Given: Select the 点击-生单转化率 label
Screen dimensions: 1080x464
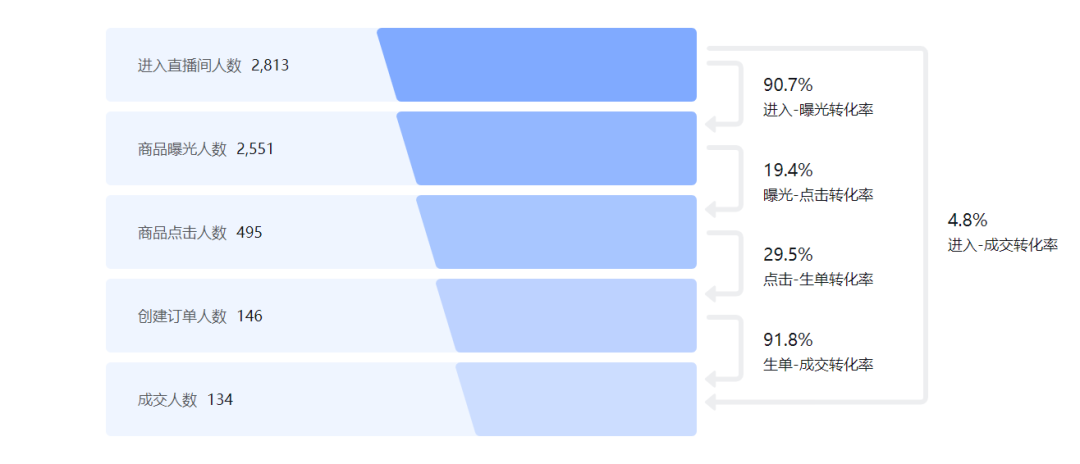Looking at the screenshot, I should (x=818, y=279).
